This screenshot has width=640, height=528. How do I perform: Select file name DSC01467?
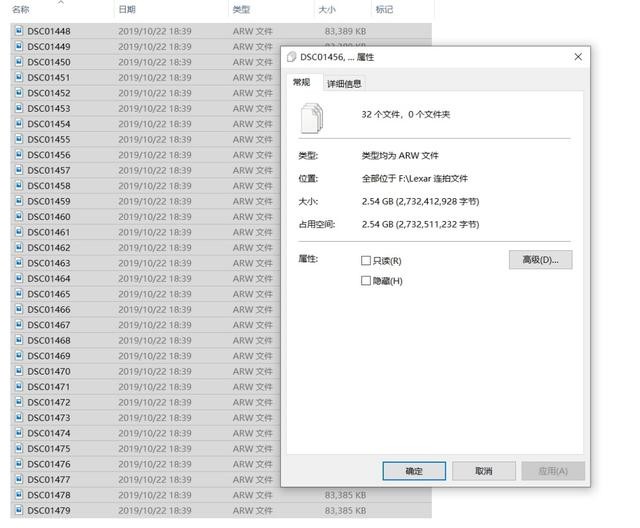(x=49, y=325)
